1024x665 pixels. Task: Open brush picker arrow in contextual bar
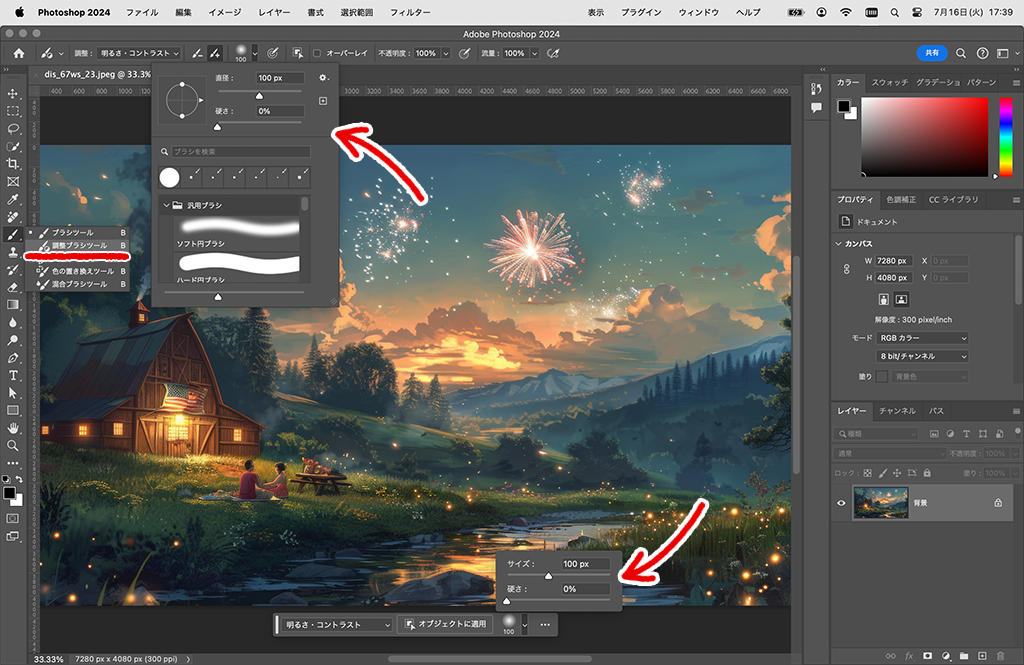click(524, 624)
